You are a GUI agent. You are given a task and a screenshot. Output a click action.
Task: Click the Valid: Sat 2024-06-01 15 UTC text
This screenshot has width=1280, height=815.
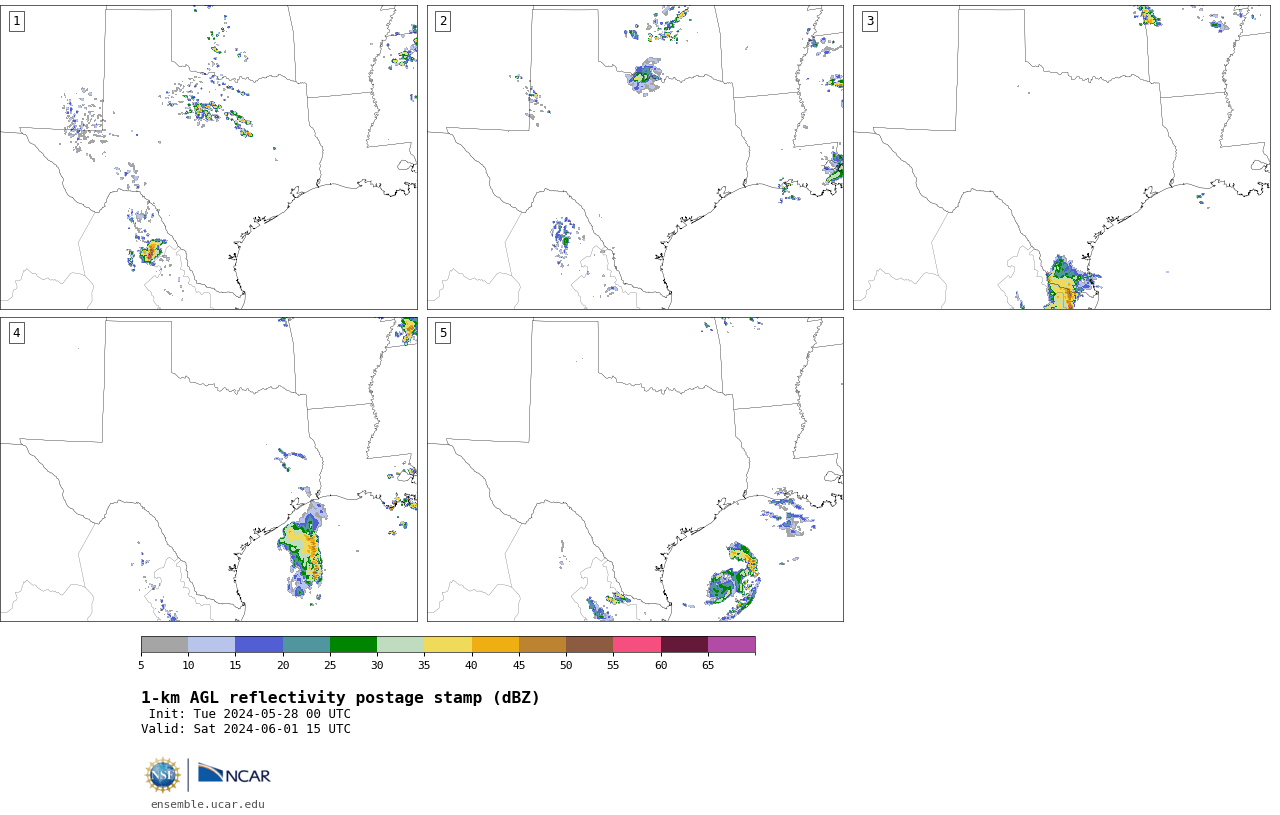click(x=246, y=729)
